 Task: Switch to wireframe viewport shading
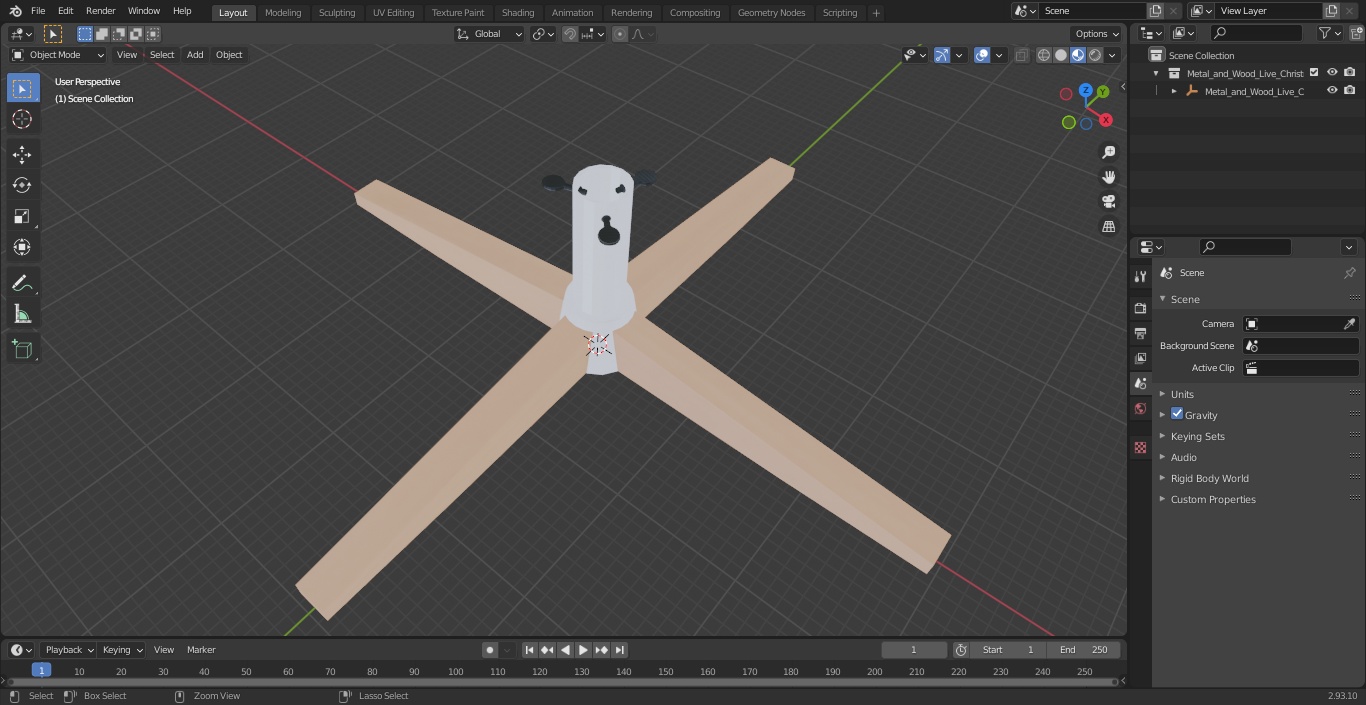pos(1044,55)
